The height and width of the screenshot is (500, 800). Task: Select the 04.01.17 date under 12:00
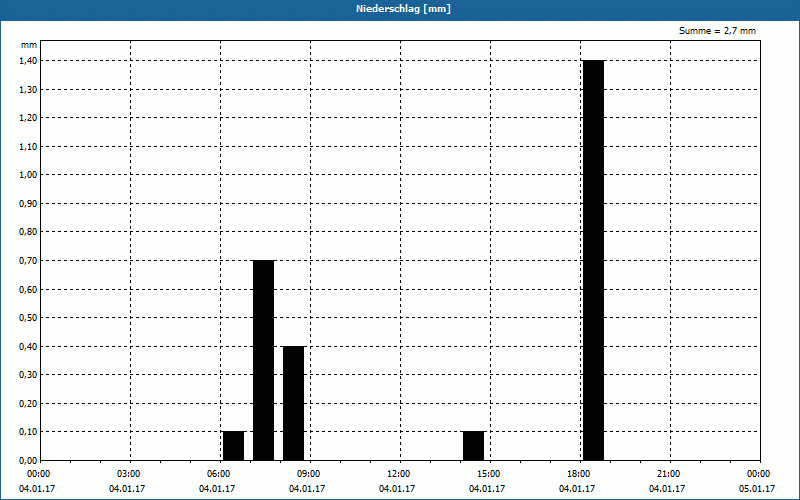tap(397, 489)
